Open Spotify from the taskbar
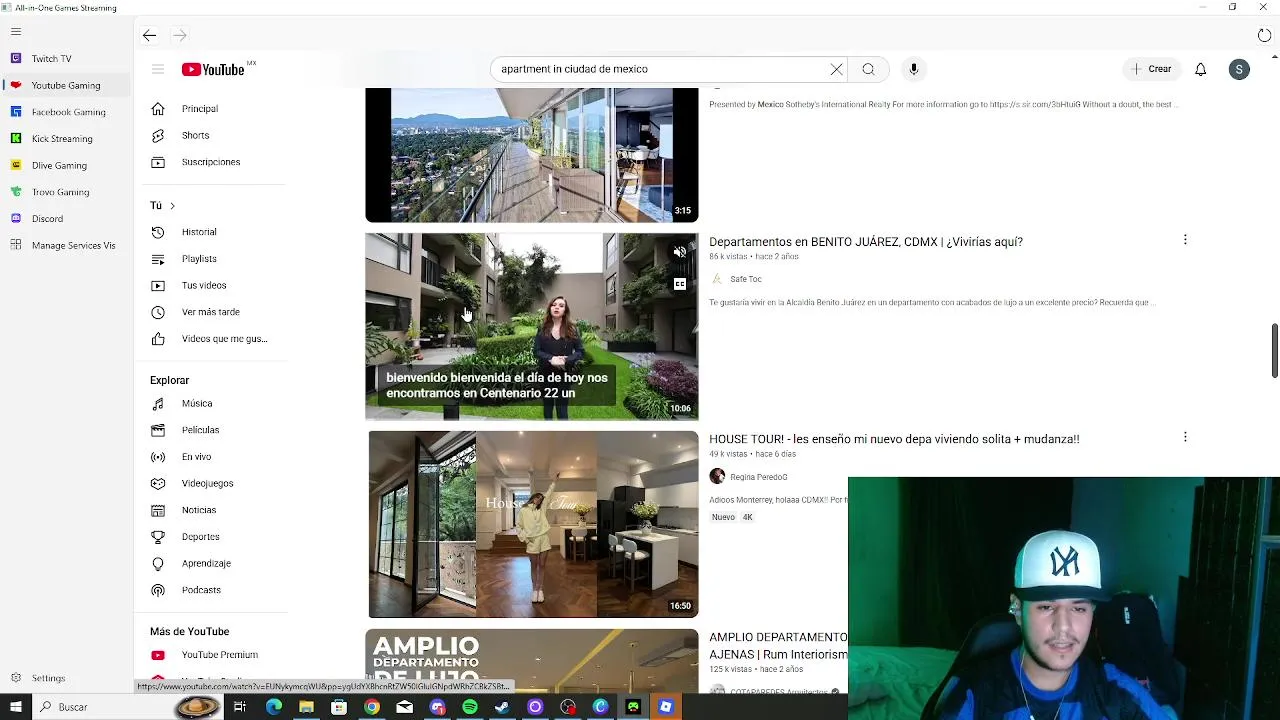Screen dimensions: 1280x720 469,707
